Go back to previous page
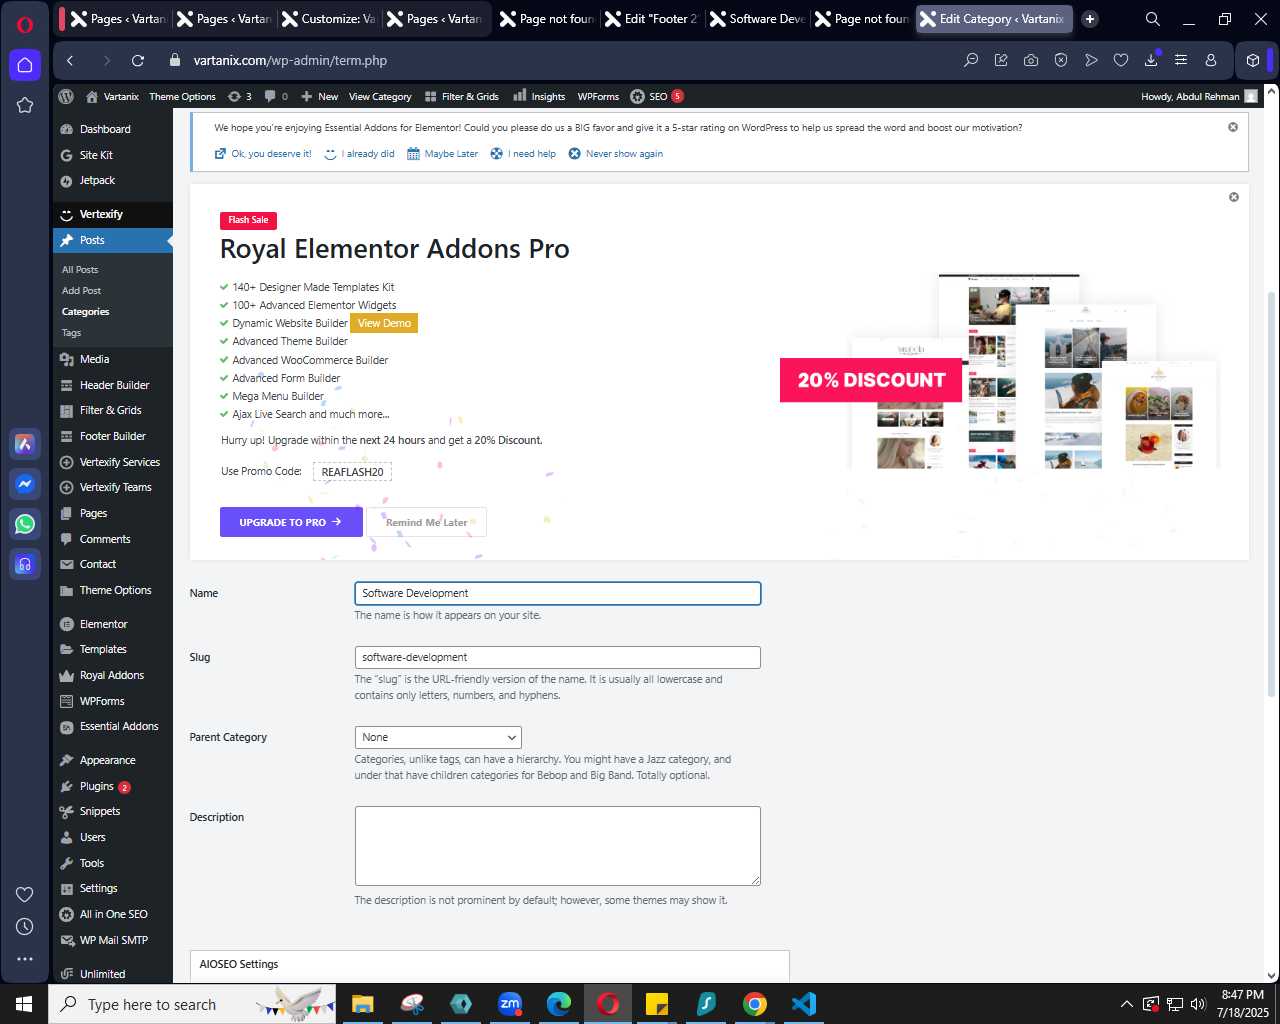 coord(70,60)
